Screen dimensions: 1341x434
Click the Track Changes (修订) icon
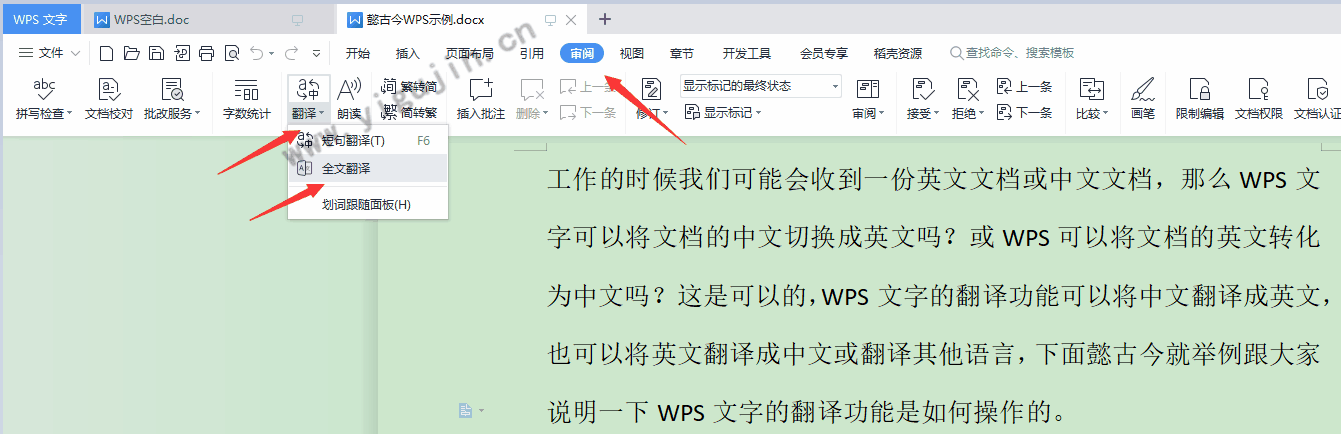(651, 90)
